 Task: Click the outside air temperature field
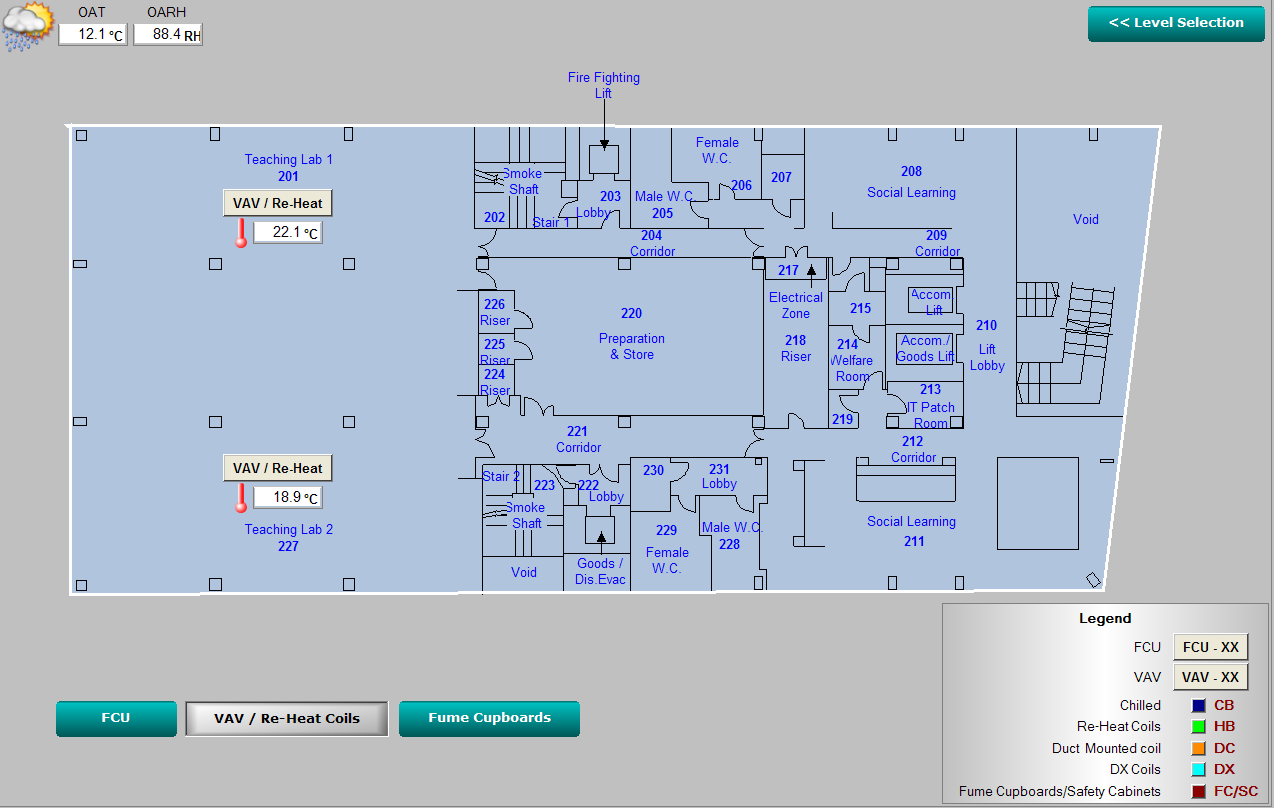click(x=92, y=35)
